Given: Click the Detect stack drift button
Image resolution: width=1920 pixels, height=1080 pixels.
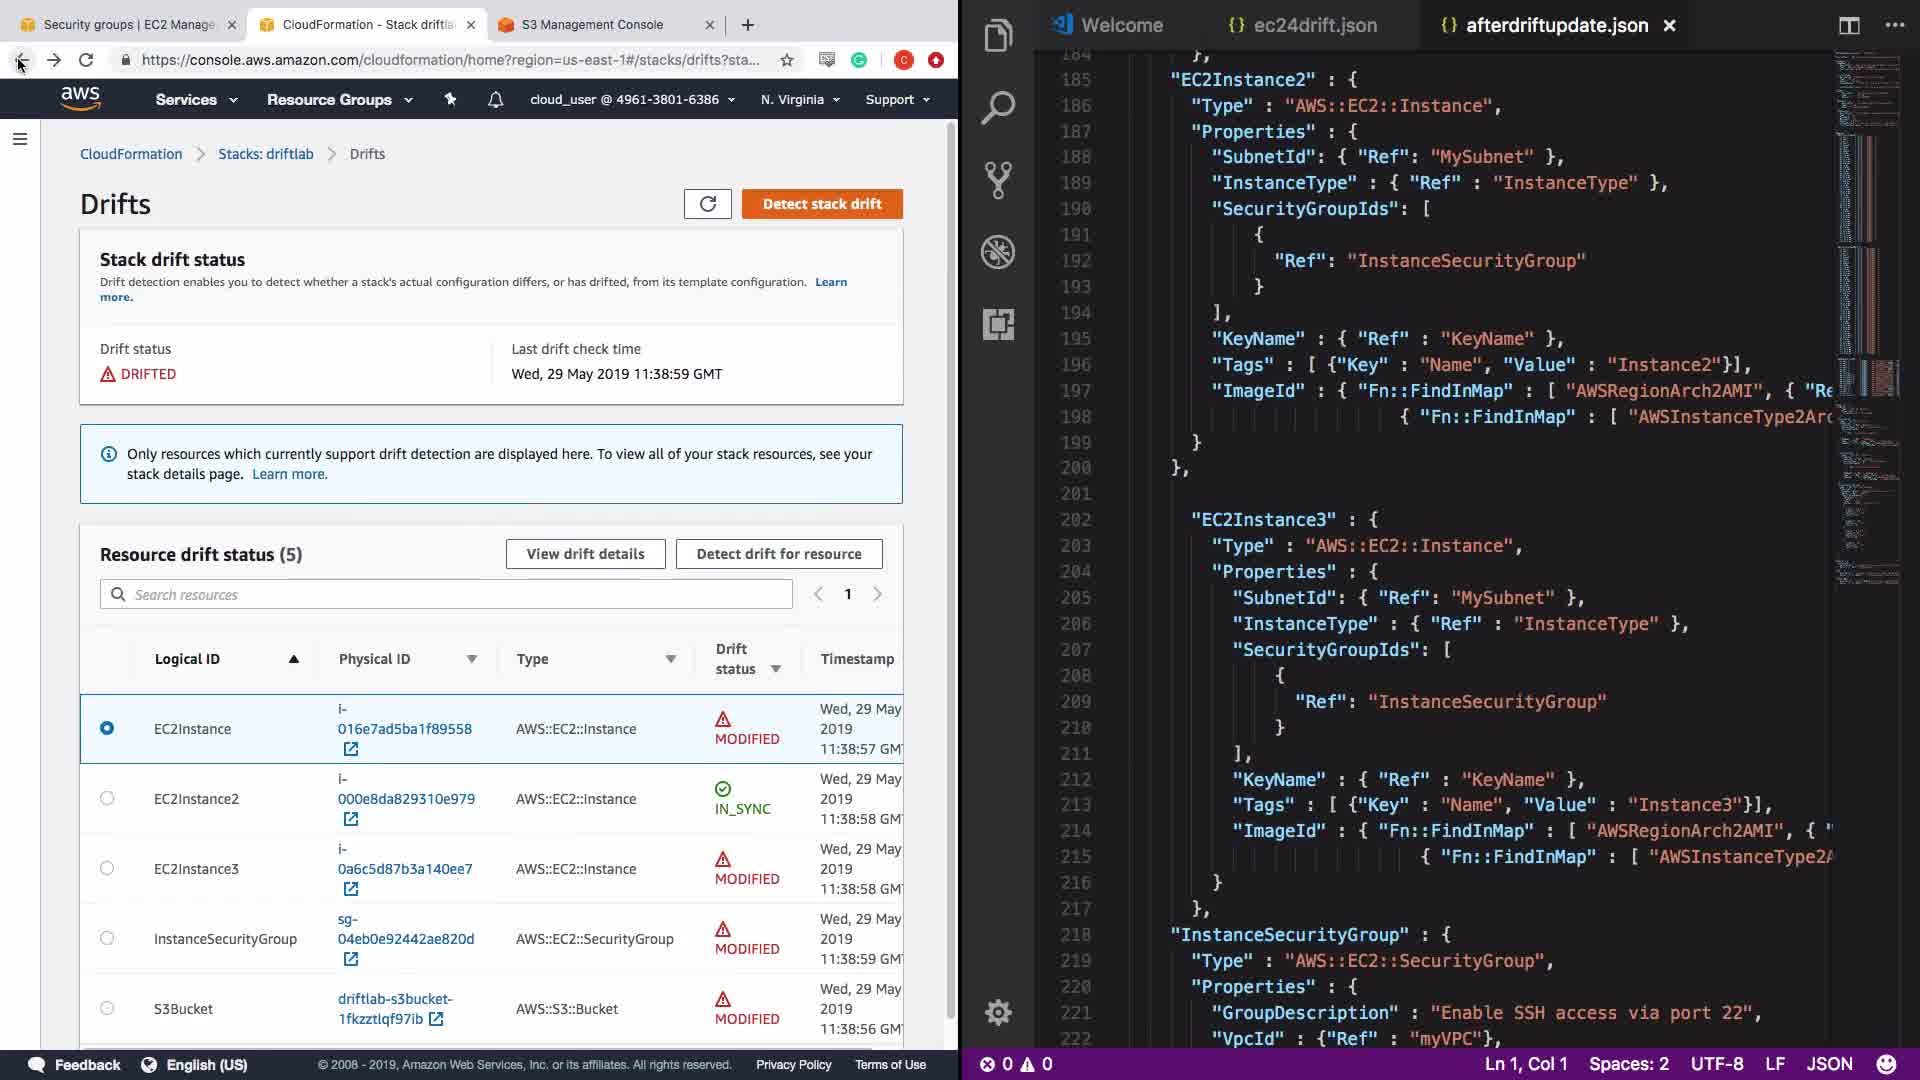Looking at the screenshot, I should coord(822,204).
